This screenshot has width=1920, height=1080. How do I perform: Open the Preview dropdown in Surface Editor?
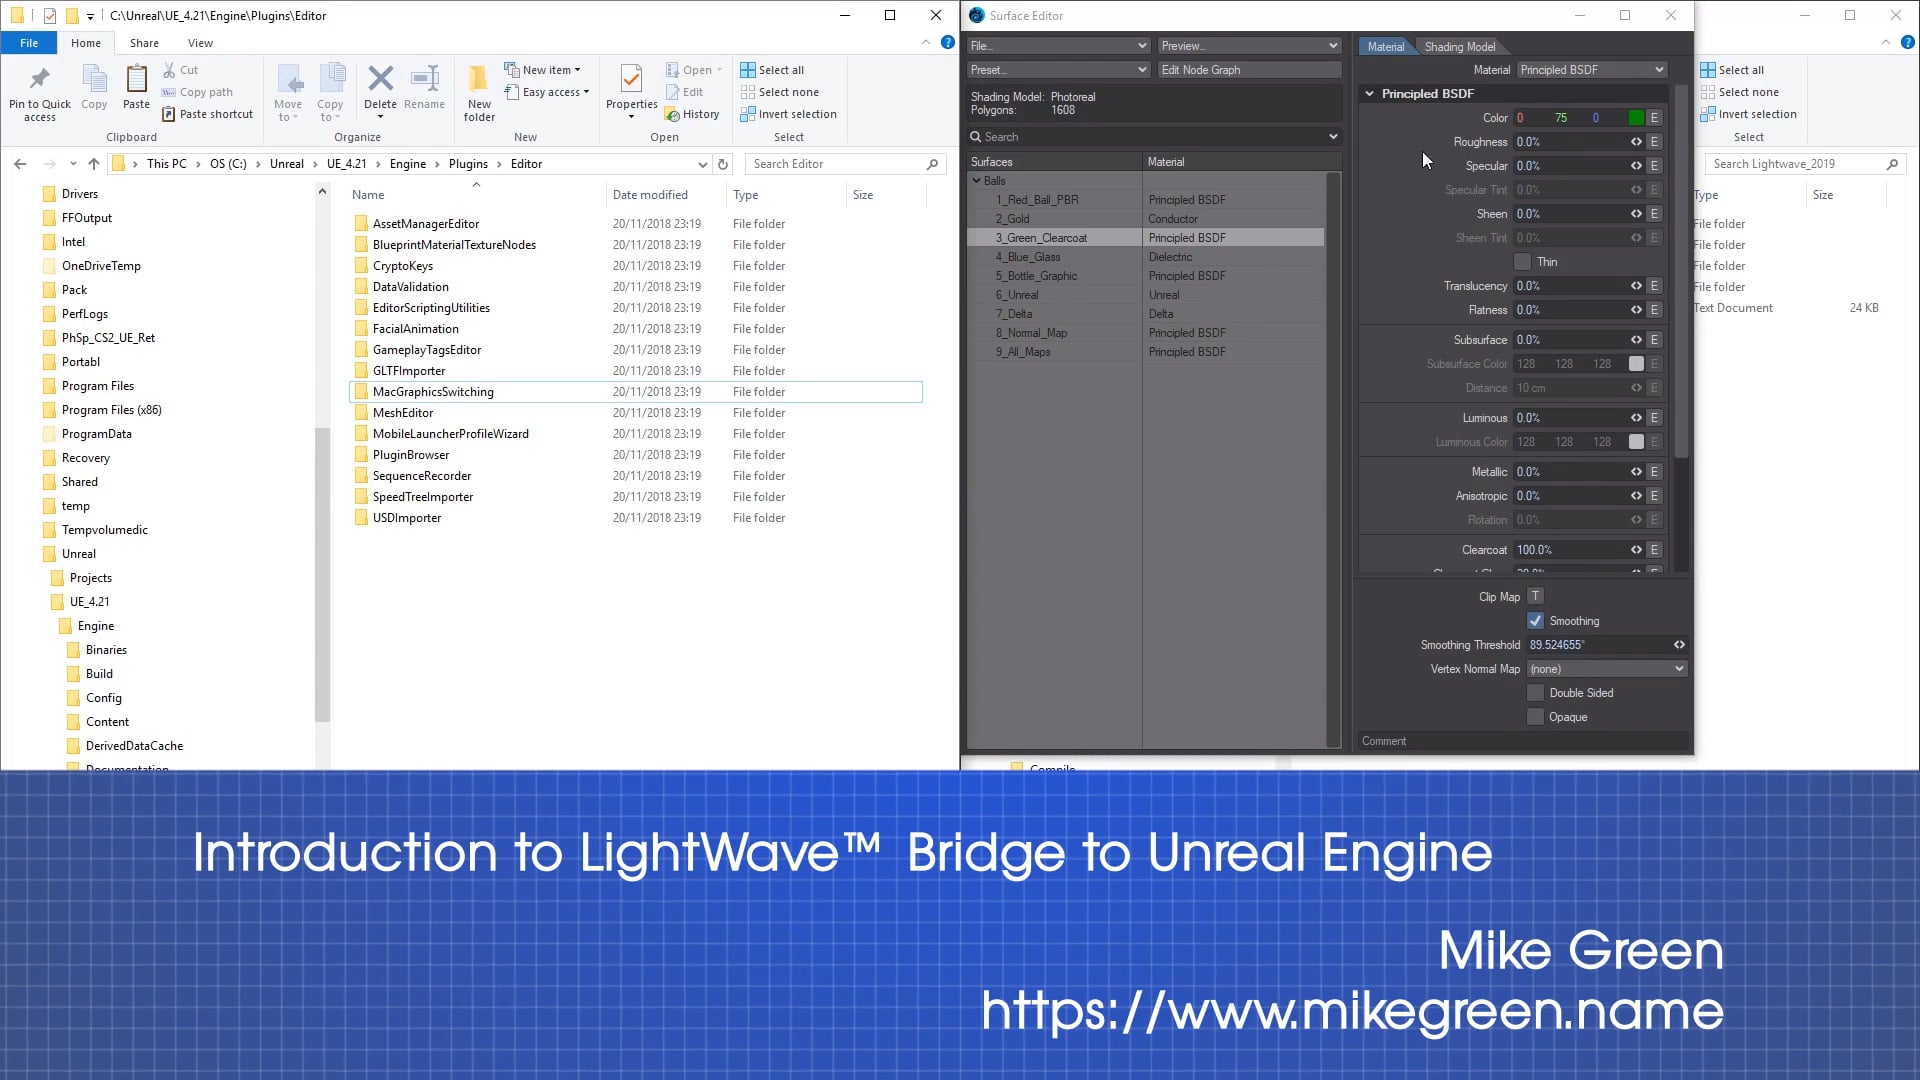[x=1248, y=45]
